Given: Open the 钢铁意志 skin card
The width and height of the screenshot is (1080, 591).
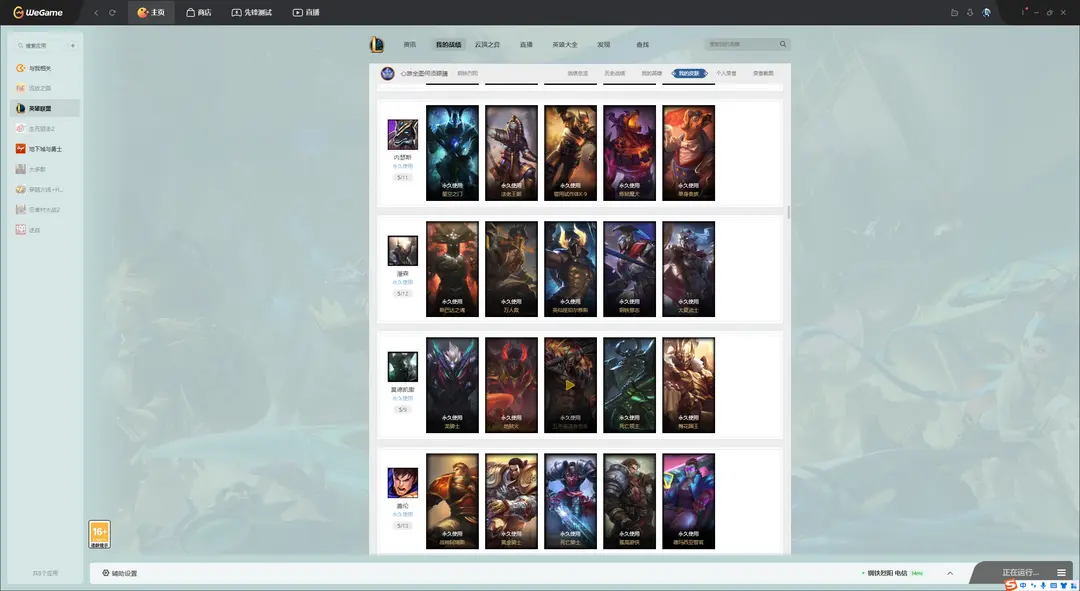Looking at the screenshot, I should pos(630,269).
